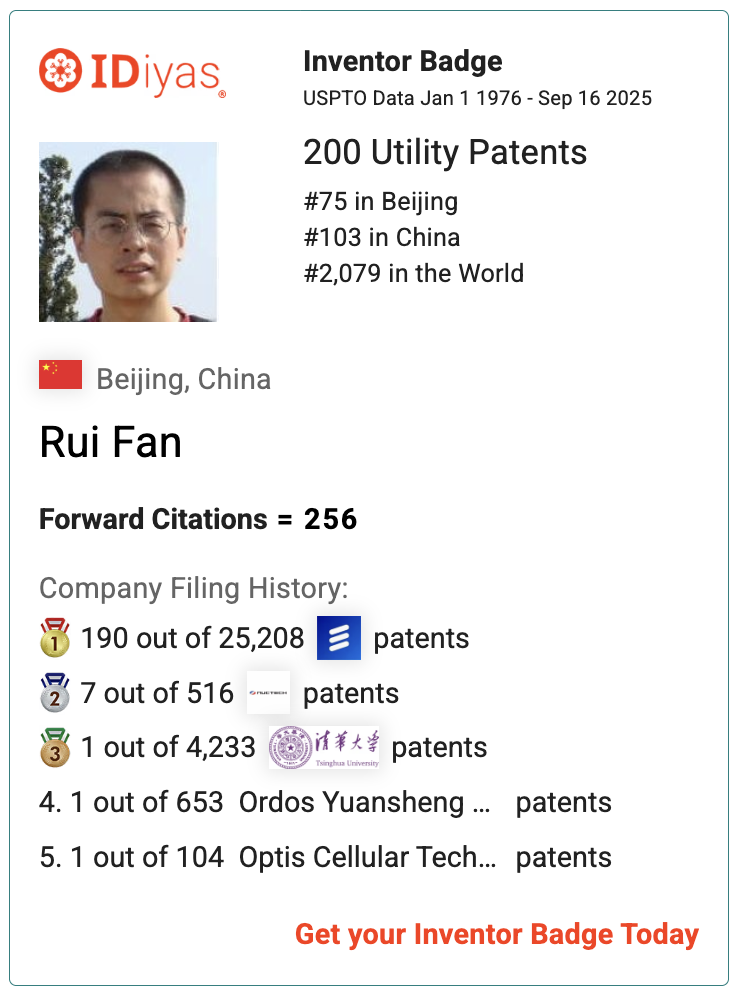Open the inventor profile photo

(128, 232)
